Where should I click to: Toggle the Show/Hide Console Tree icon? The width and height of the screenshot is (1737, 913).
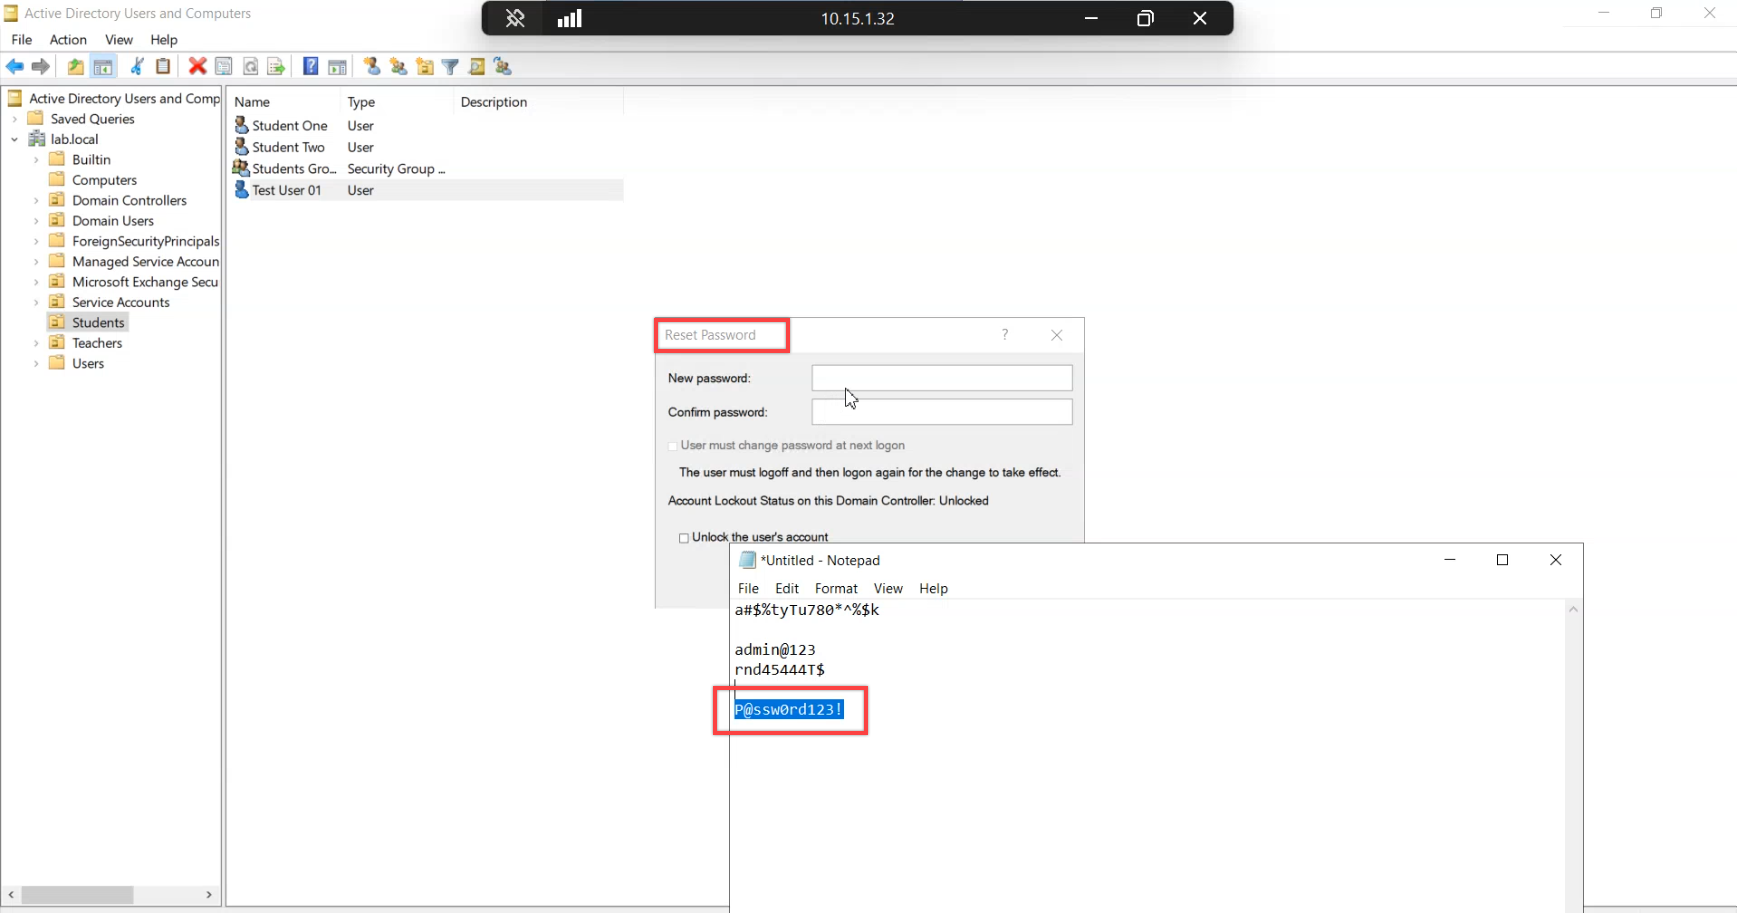pos(103,66)
